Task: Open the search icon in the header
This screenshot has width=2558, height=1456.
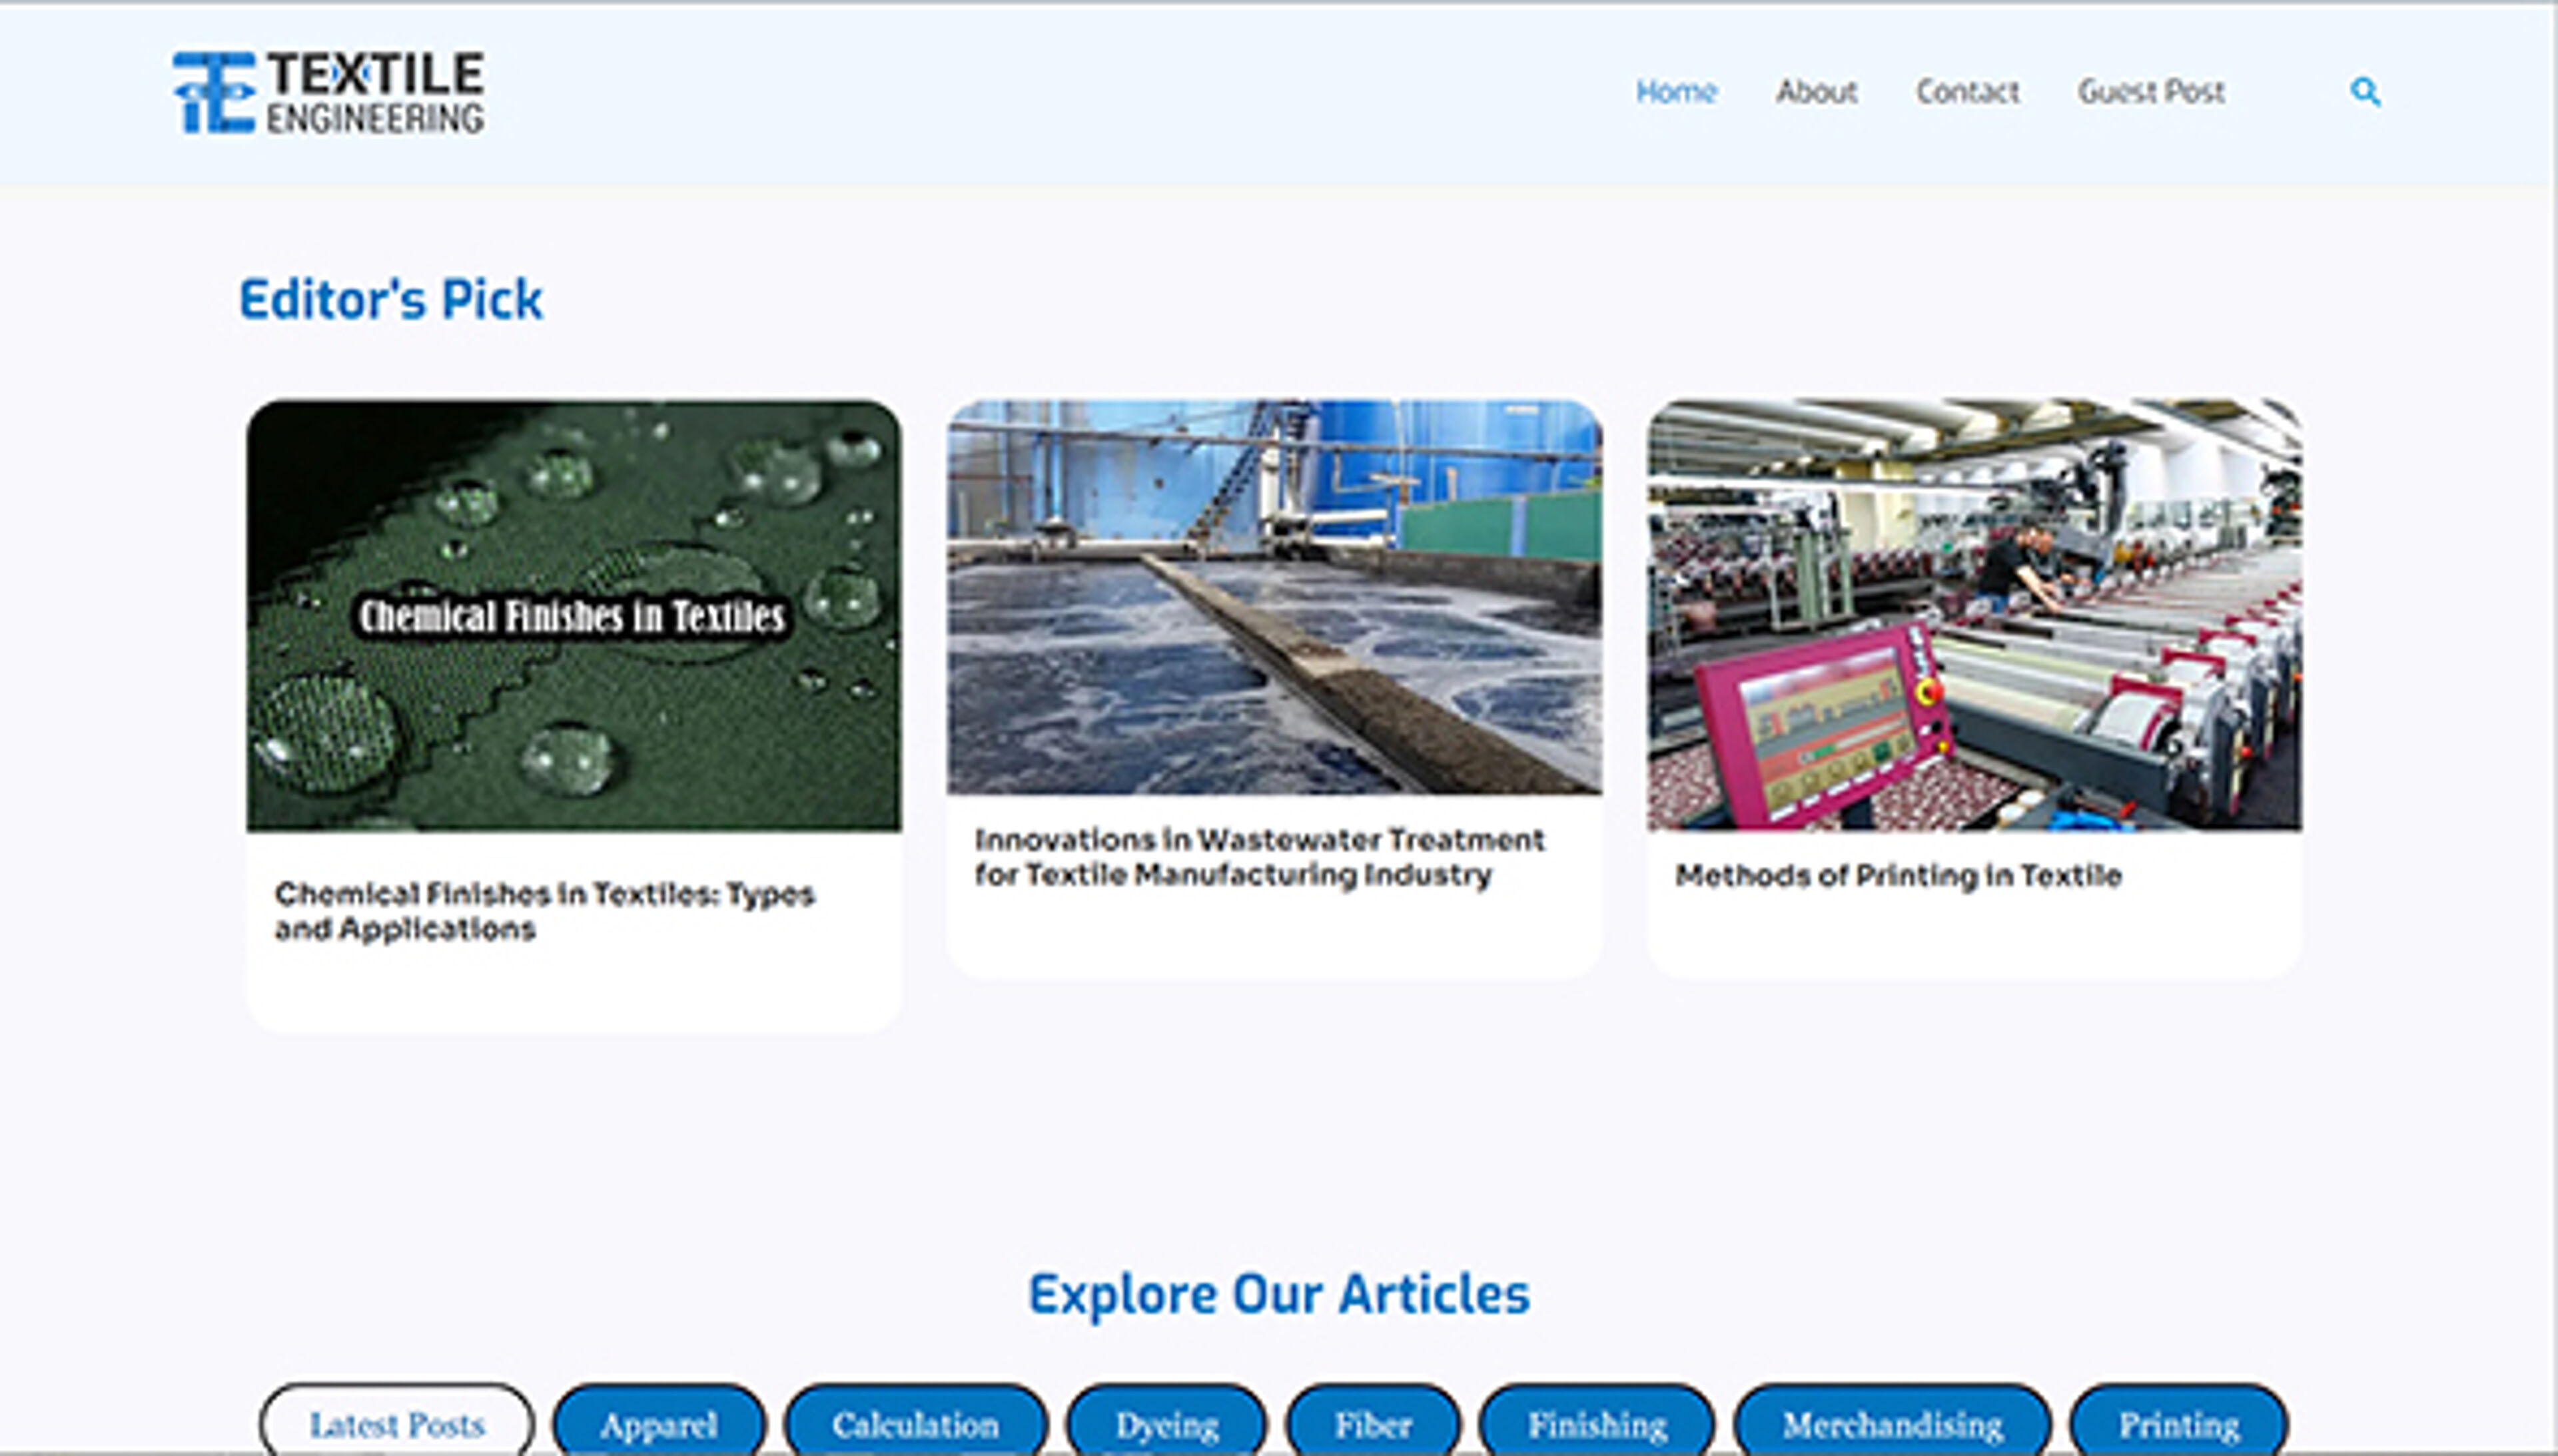Action: click(2365, 92)
